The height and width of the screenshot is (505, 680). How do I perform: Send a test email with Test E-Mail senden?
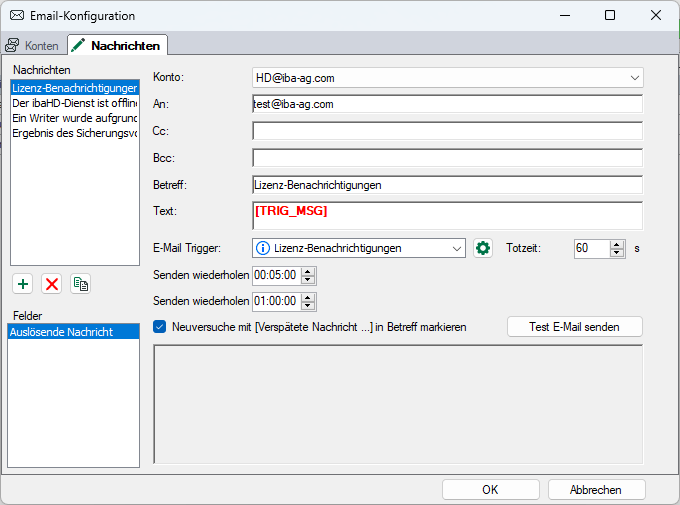coord(575,327)
